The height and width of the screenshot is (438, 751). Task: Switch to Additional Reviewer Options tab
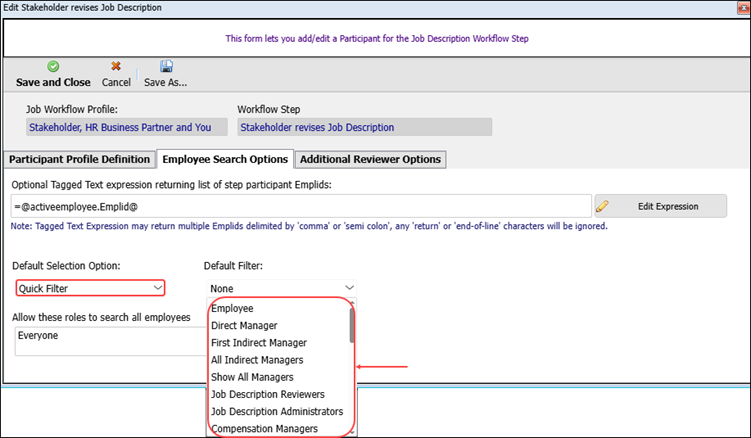tap(370, 159)
